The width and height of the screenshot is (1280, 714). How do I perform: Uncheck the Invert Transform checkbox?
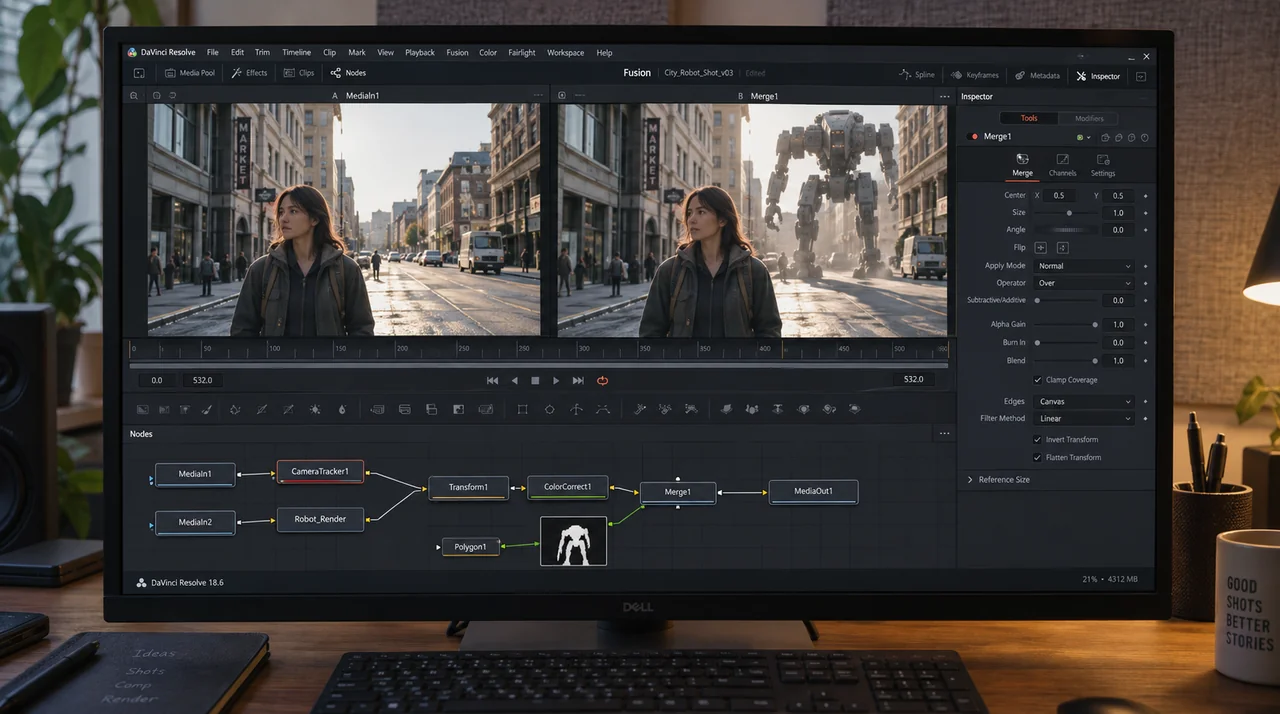click(1037, 439)
